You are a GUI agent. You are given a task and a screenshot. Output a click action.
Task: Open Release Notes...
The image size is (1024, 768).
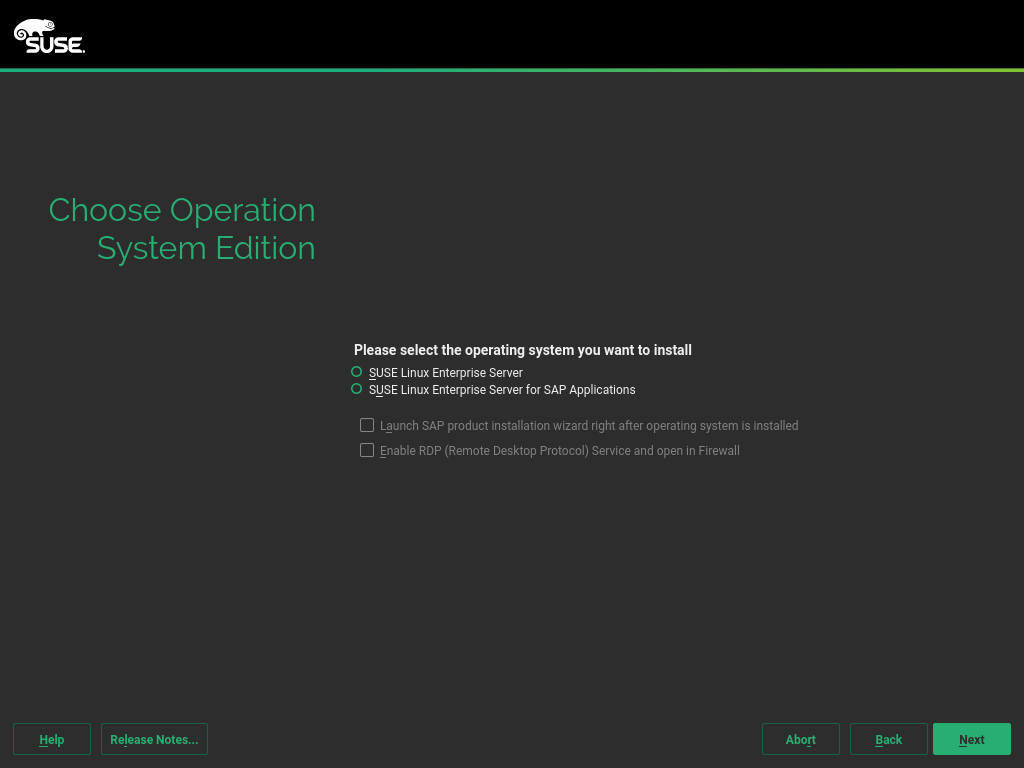point(154,739)
